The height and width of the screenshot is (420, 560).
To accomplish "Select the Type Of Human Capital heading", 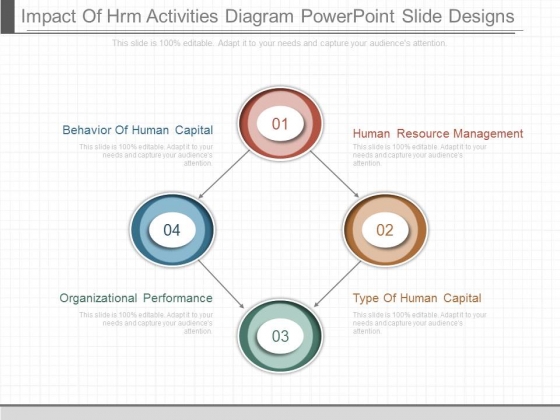I will coord(417,298).
